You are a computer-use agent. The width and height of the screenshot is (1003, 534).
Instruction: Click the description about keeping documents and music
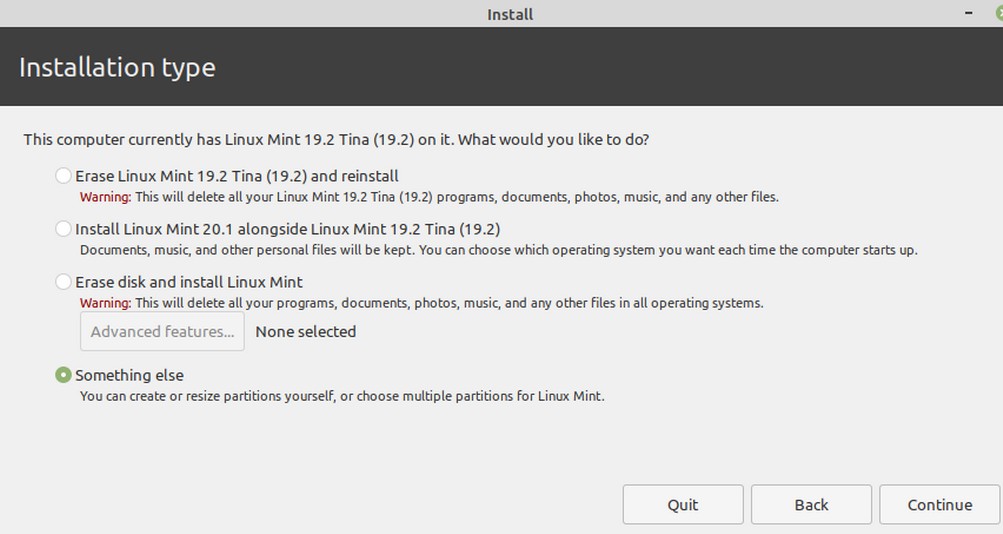(498, 250)
